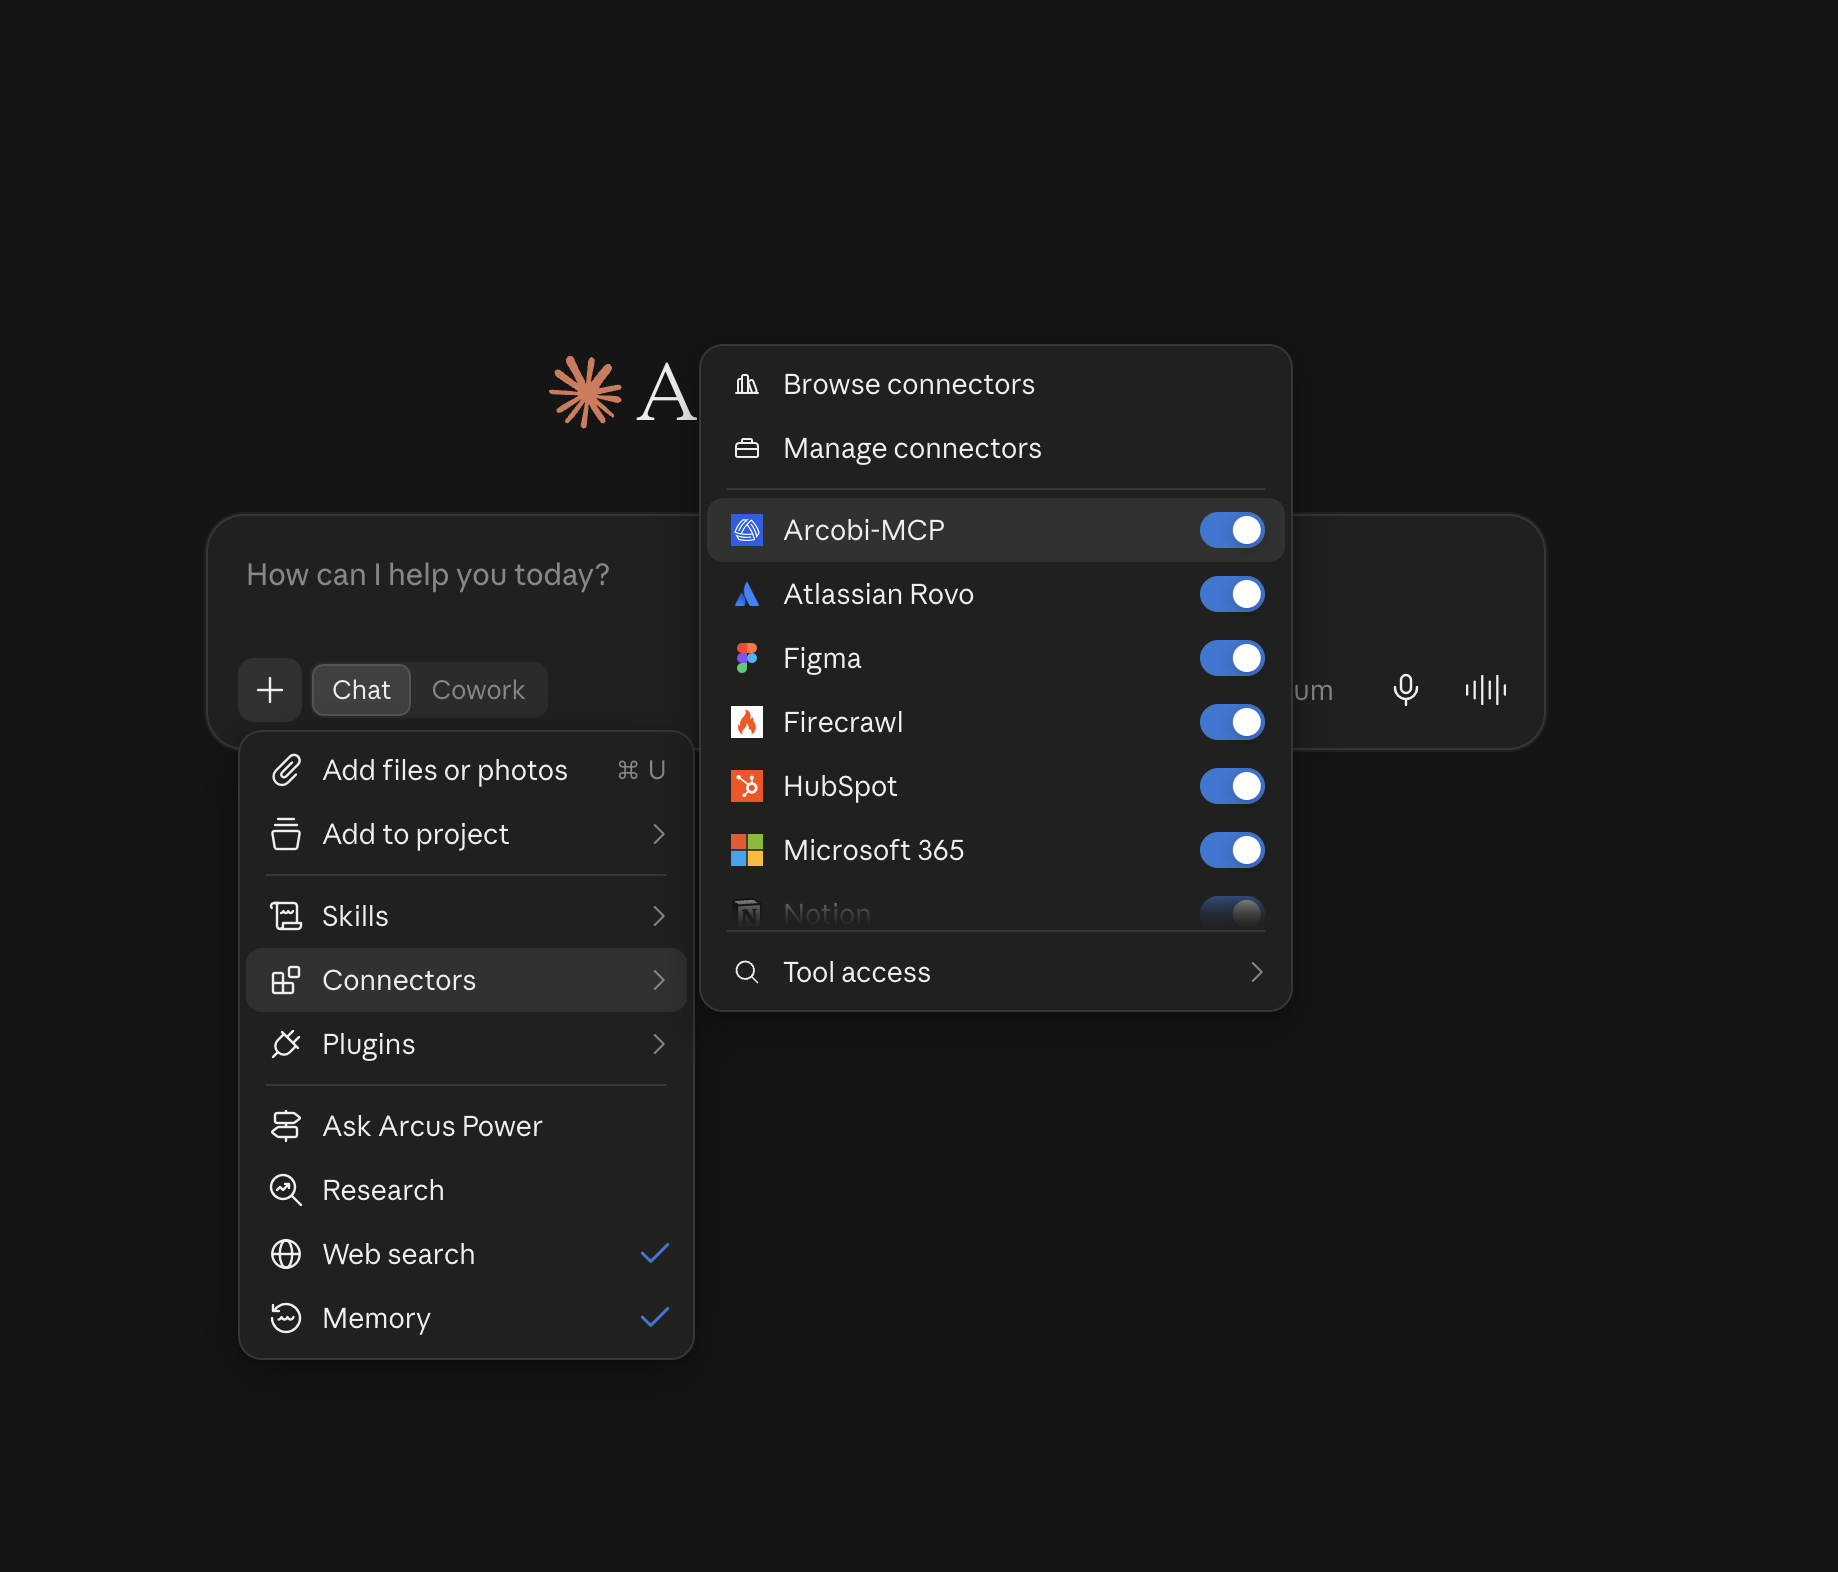Click the Firecrawl flame icon
The image size is (1838, 1572).
tap(747, 722)
